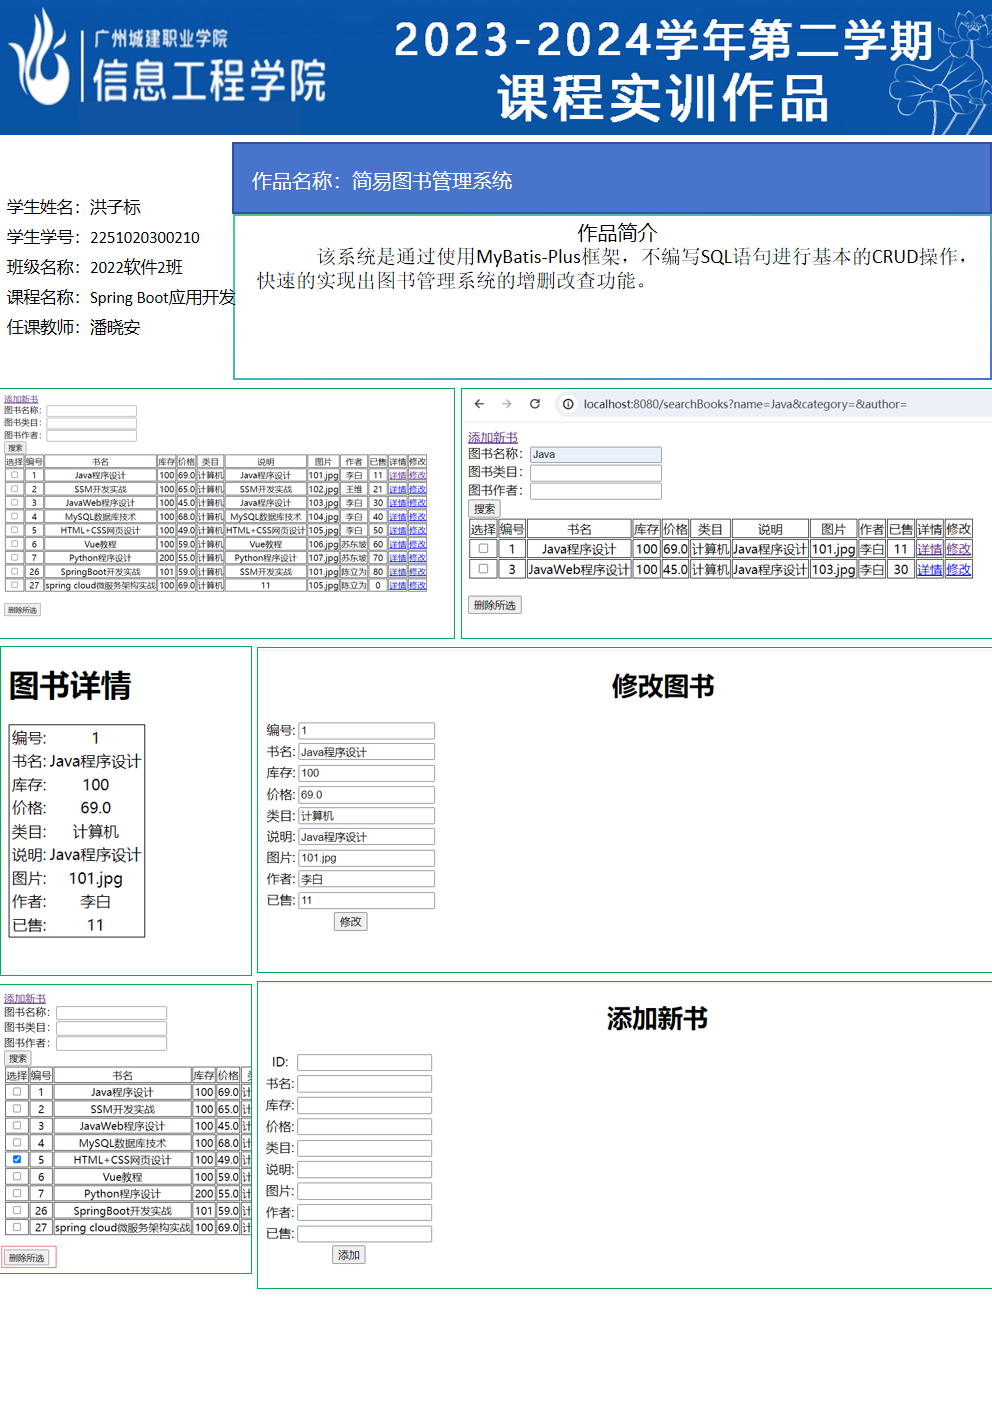Tick the spring cloud row 27 checkbox in the bottom table
The width and height of the screenshot is (992, 1403).
pos(17,1226)
